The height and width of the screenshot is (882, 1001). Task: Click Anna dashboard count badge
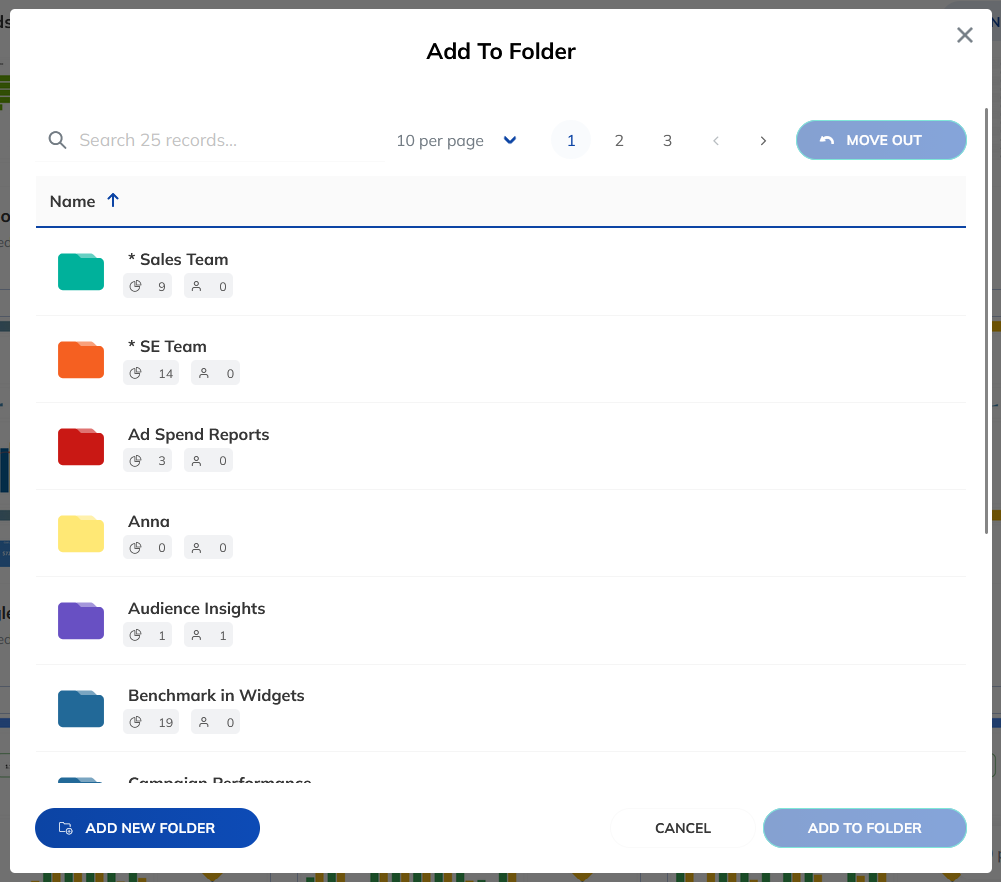click(x=147, y=548)
